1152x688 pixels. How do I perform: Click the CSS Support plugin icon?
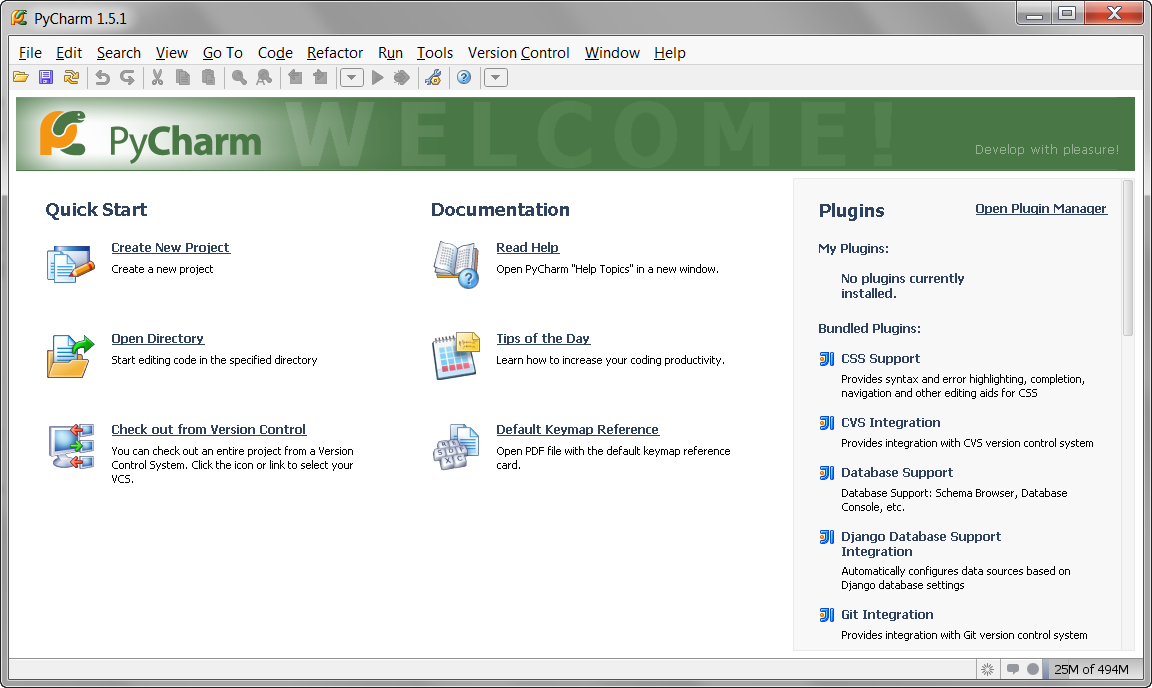(827, 359)
